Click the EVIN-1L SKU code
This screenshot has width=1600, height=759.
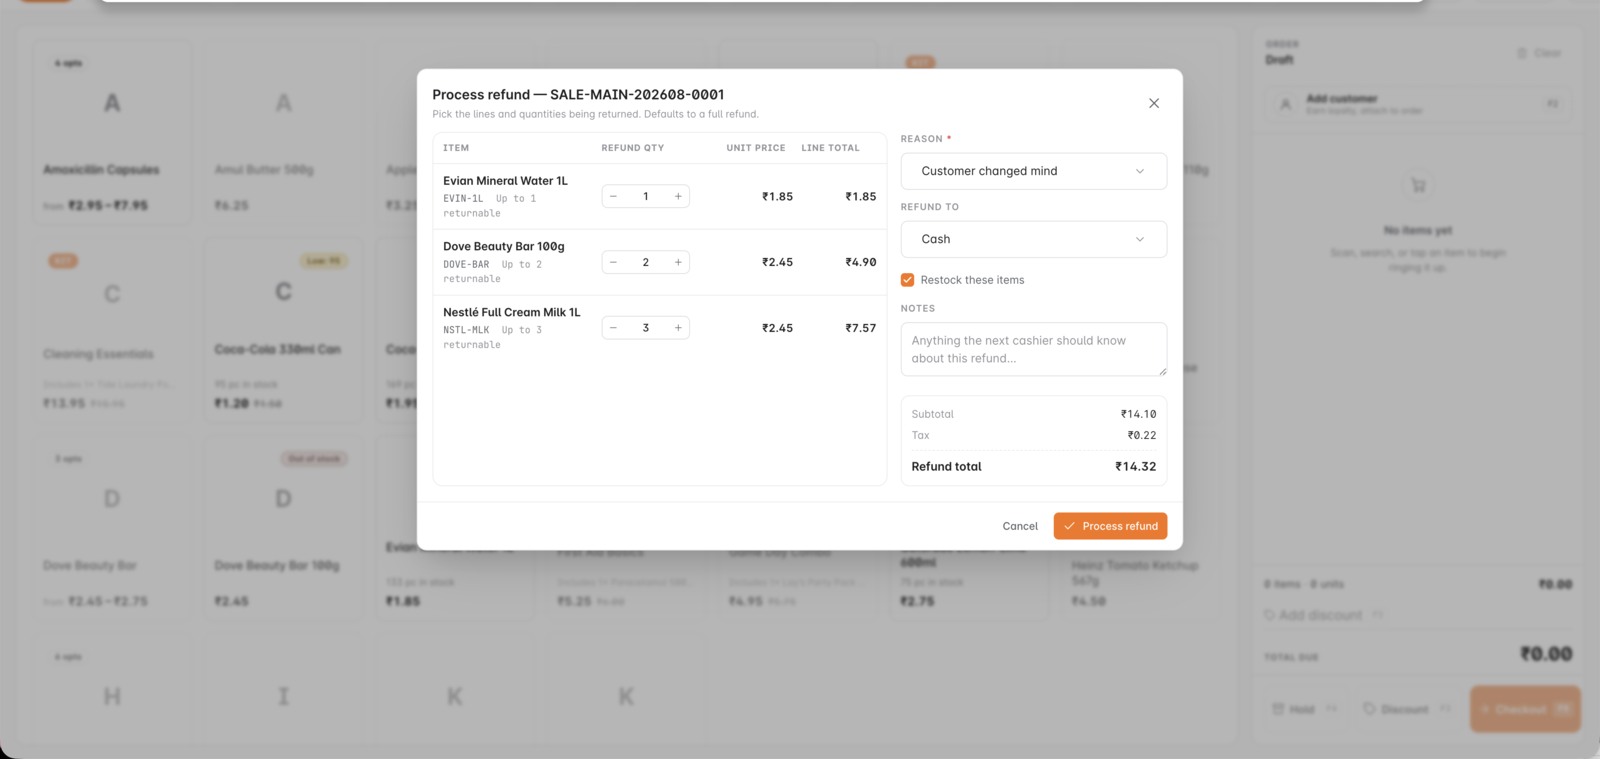click(x=463, y=199)
